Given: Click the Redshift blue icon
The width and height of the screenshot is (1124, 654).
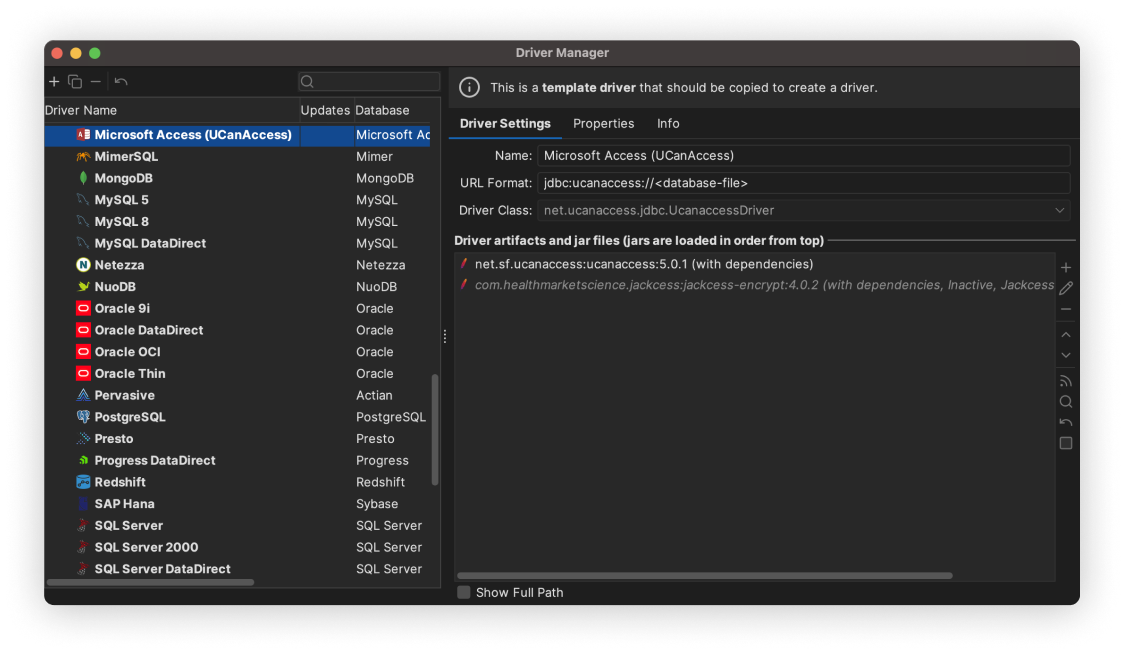Looking at the screenshot, I should click(83, 482).
